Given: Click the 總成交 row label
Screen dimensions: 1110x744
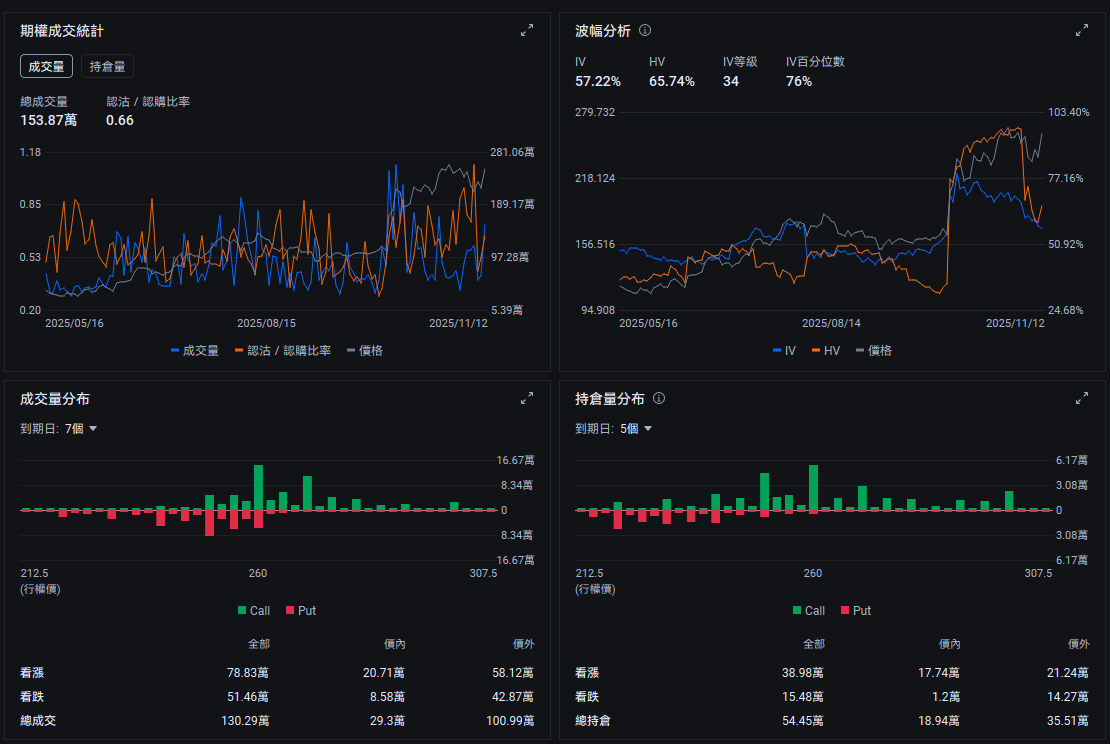Looking at the screenshot, I should point(38,721).
